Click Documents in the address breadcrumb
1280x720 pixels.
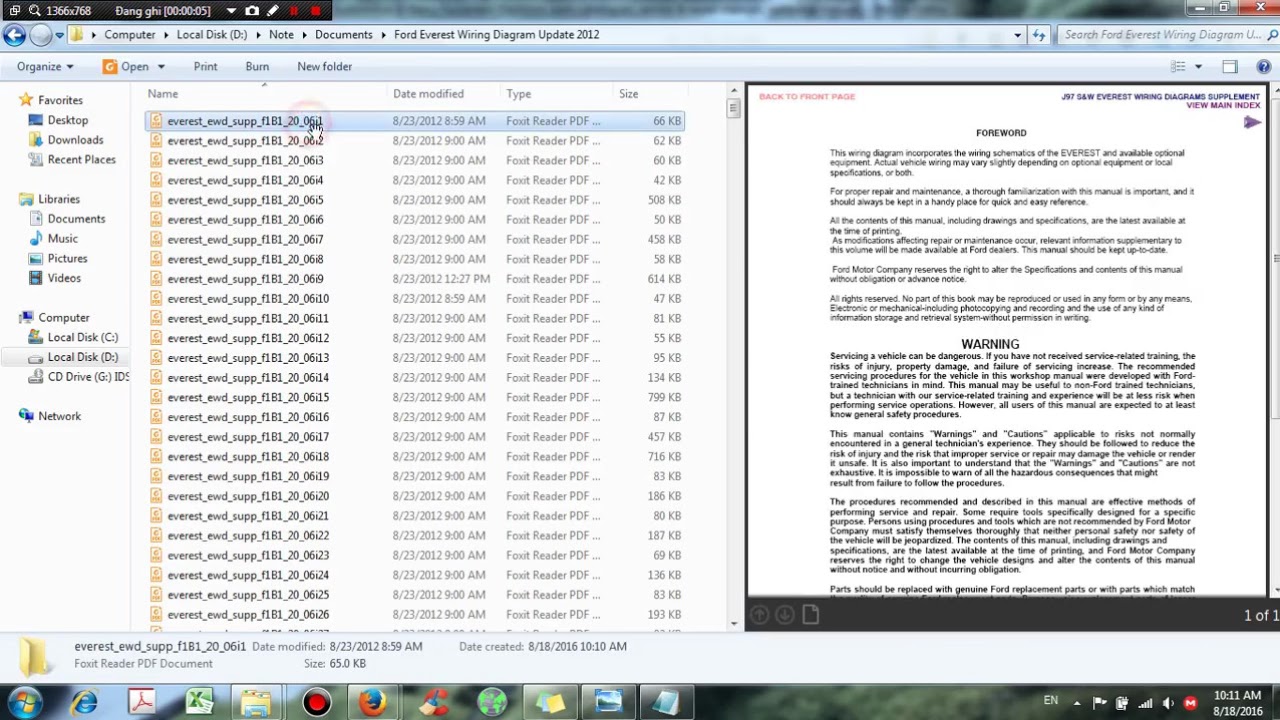343,35
